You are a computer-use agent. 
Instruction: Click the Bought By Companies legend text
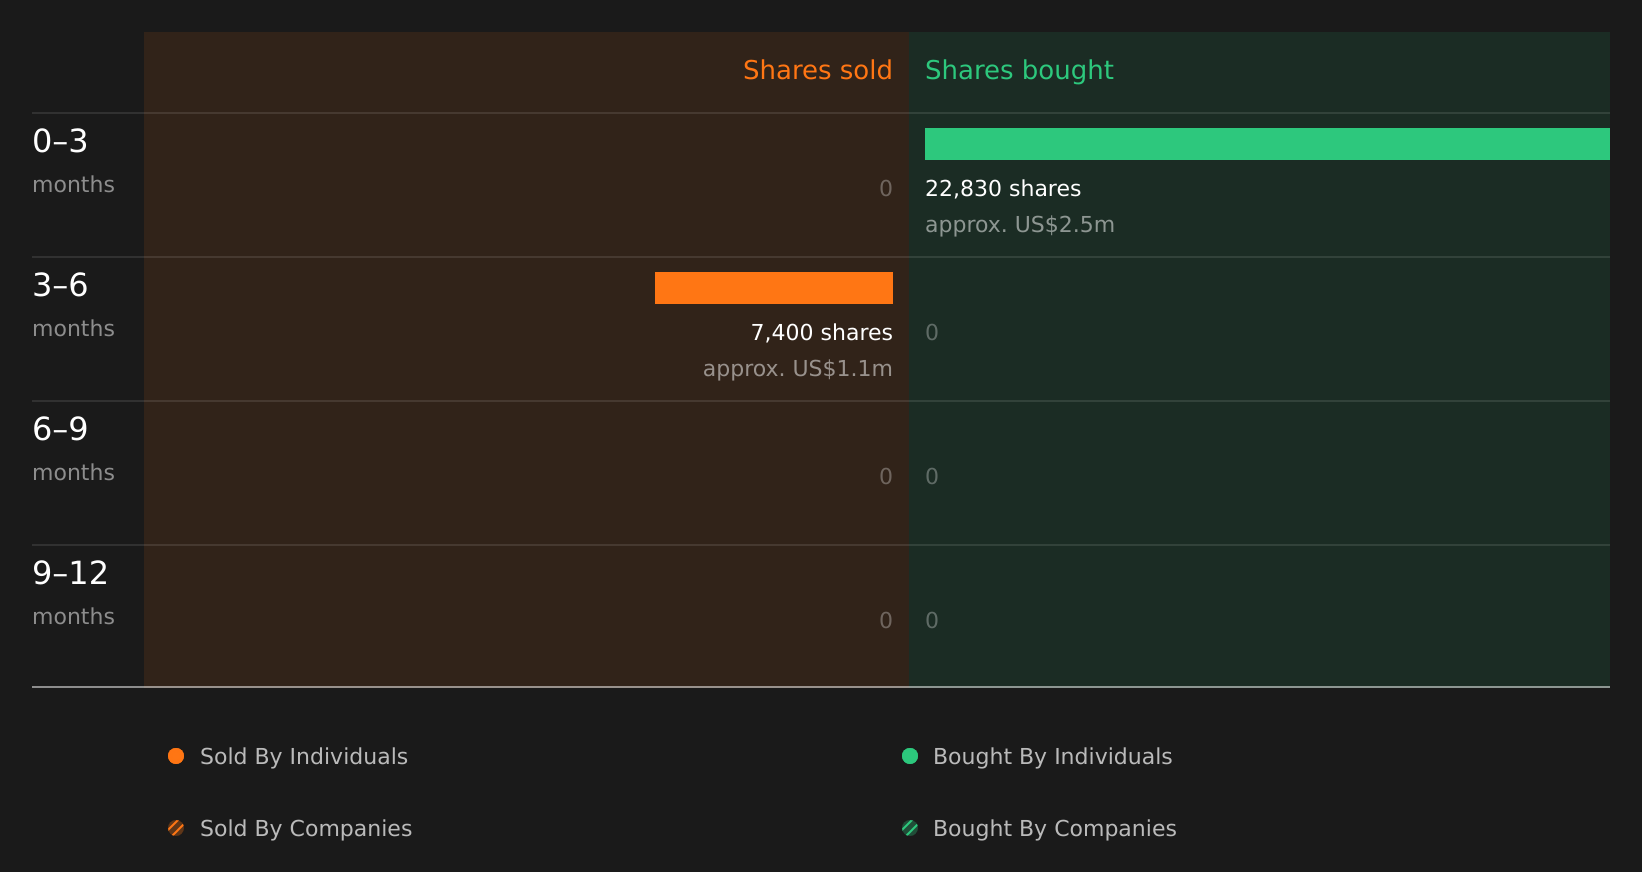[x=1055, y=828]
